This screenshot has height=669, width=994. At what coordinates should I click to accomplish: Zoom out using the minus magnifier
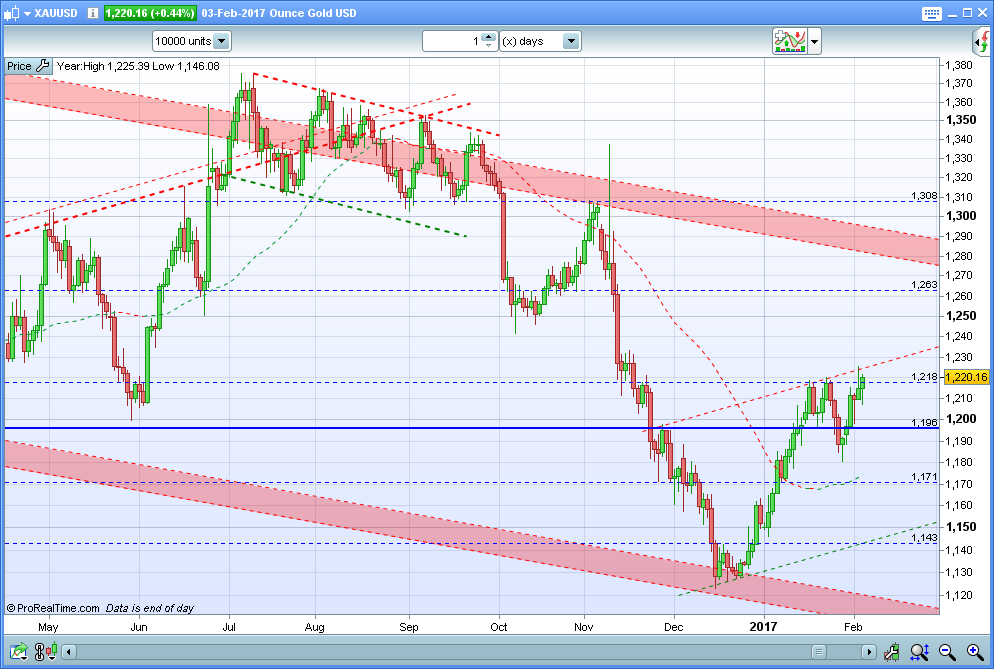click(x=947, y=651)
